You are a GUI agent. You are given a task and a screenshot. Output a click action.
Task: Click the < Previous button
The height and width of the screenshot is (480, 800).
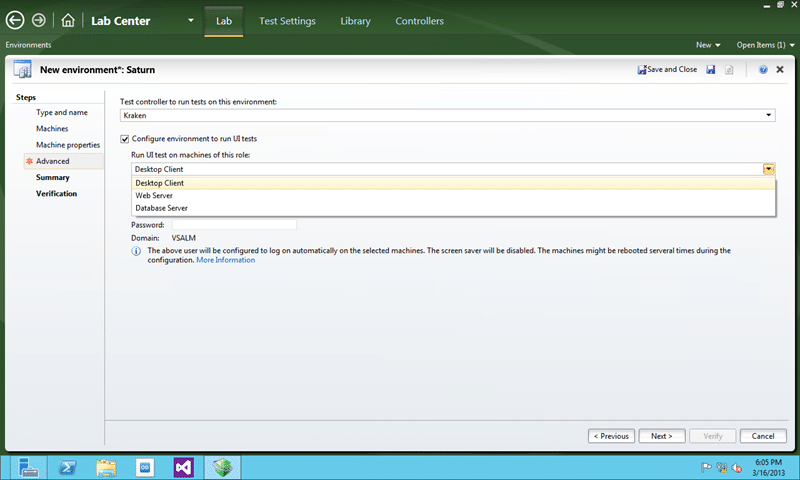pyautogui.click(x=611, y=436)
